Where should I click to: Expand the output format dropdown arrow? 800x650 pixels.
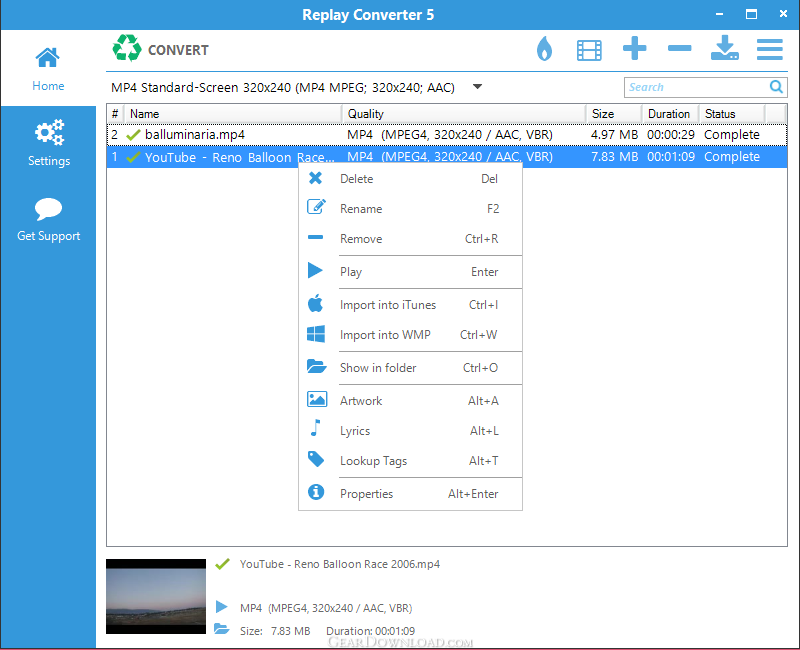click(477, 87)
